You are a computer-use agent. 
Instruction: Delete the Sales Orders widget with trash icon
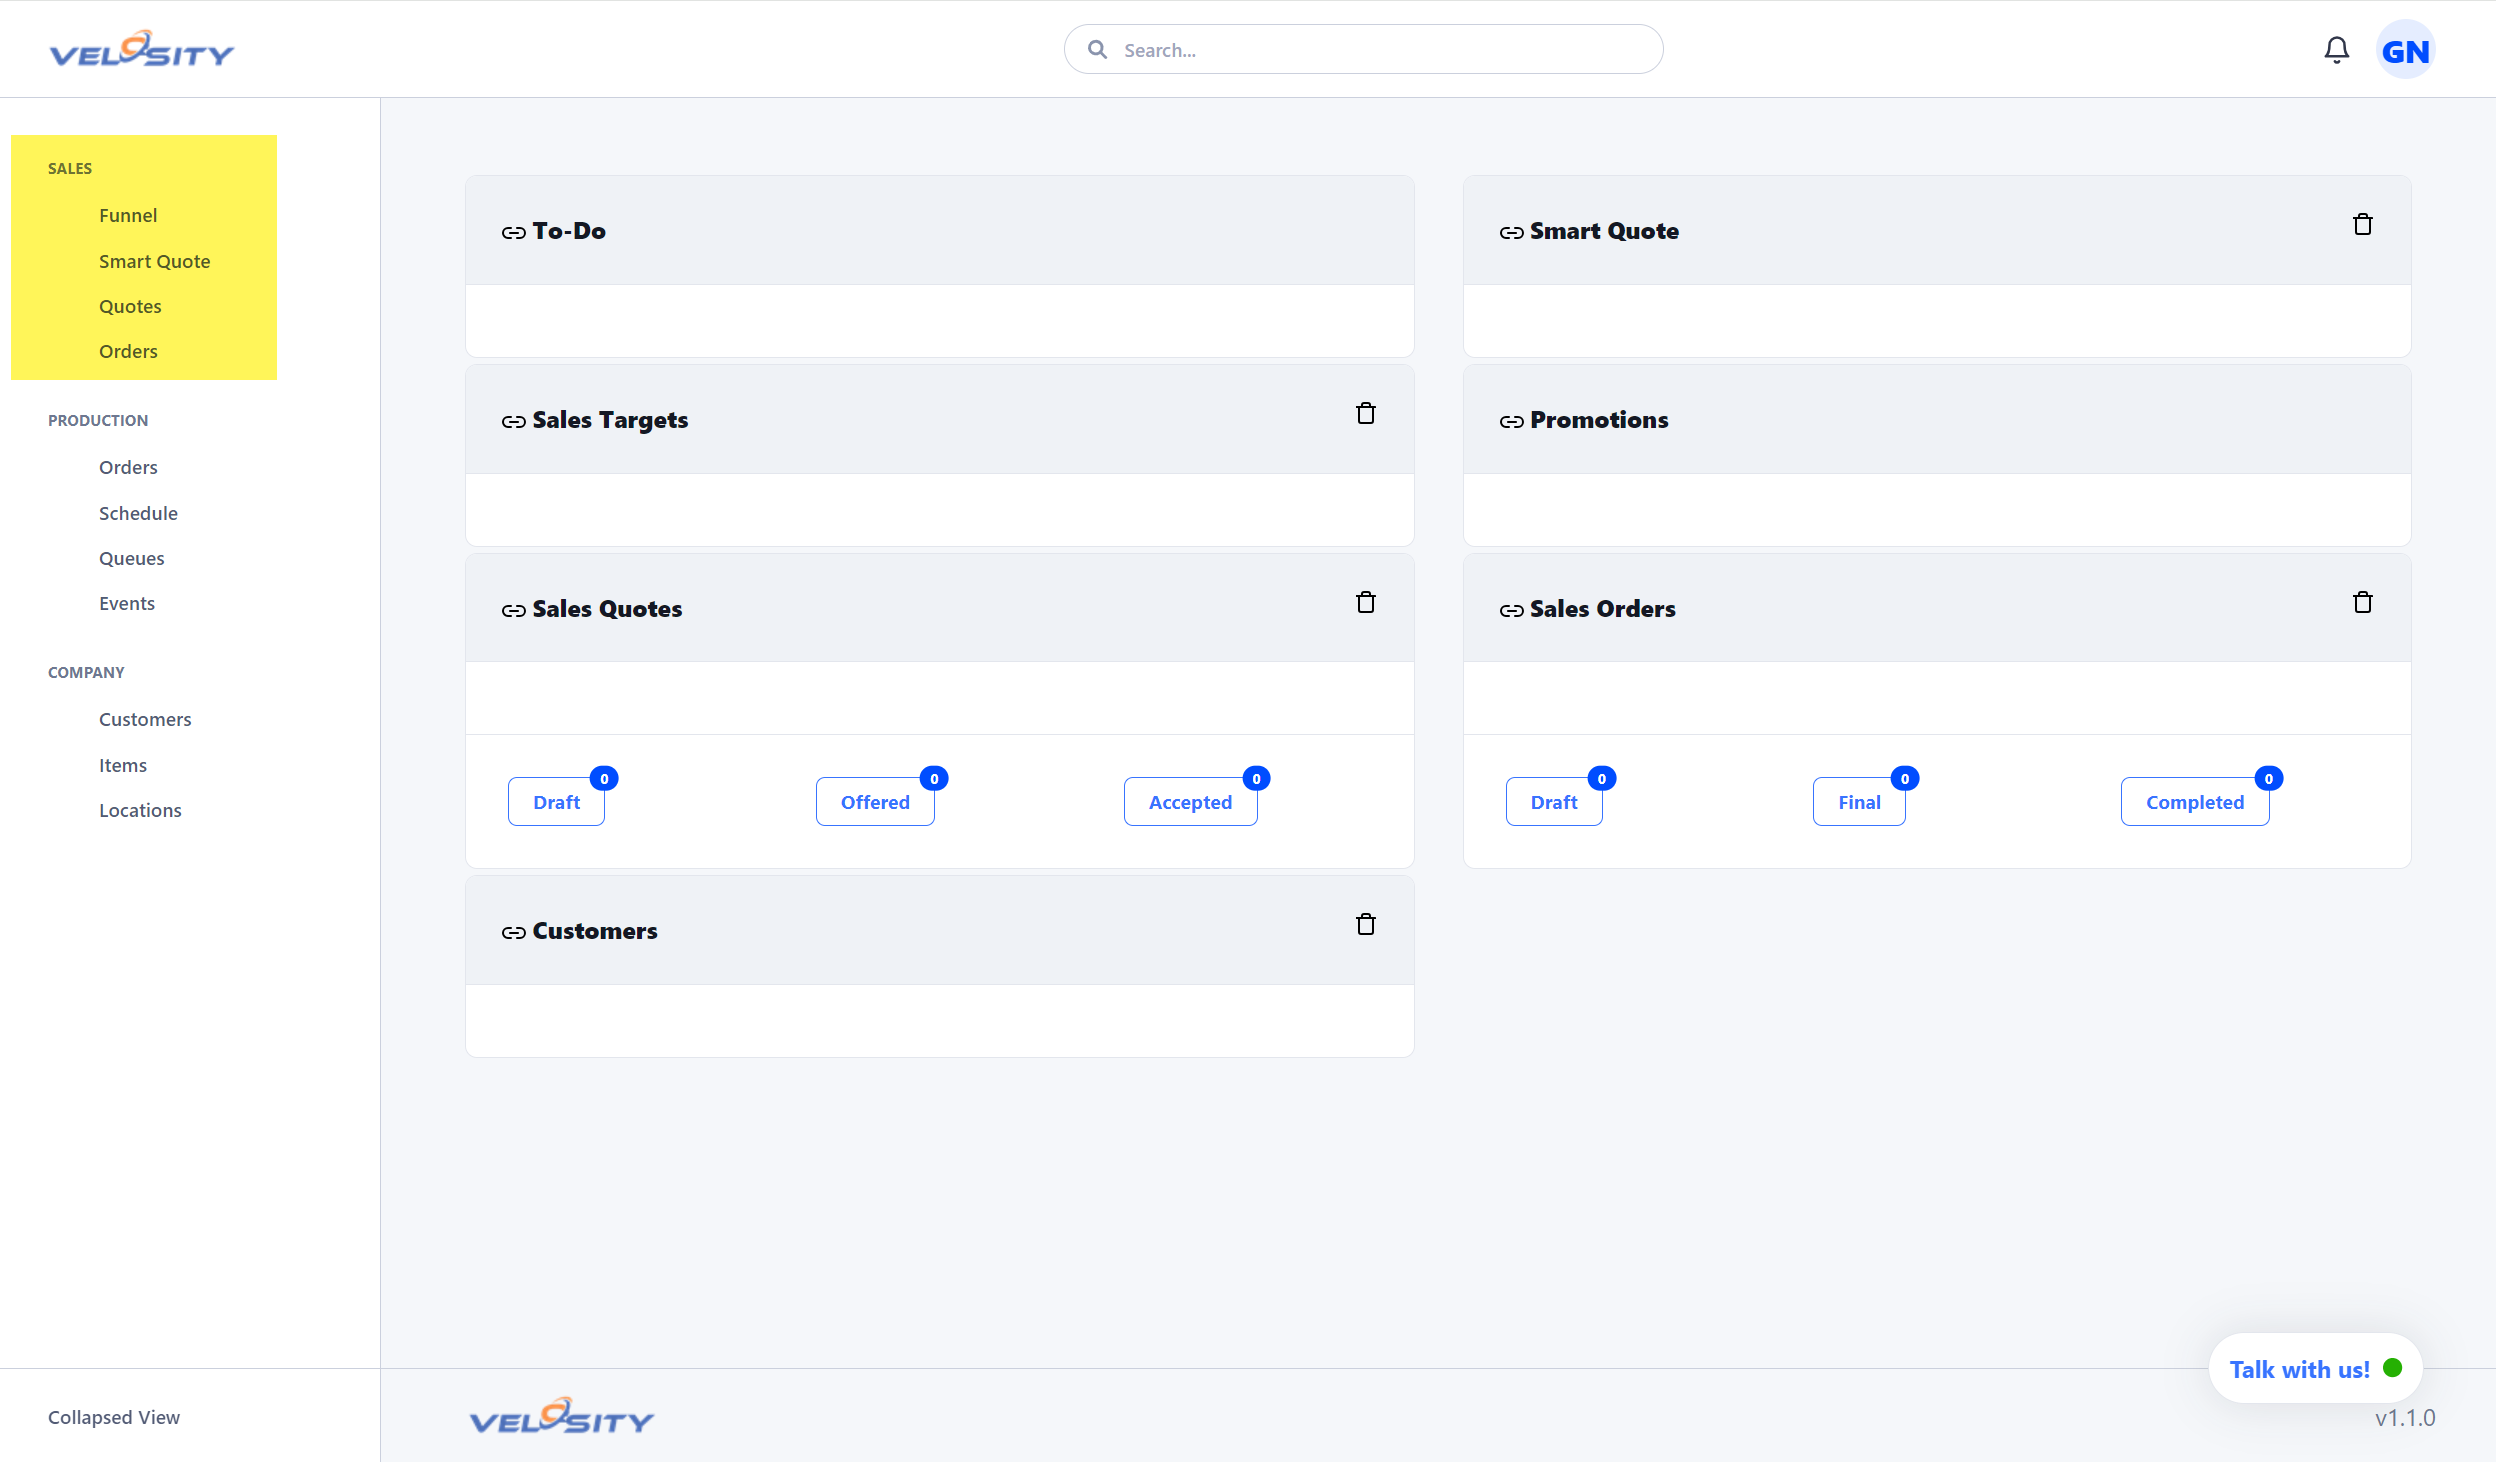click(2362, 602)
